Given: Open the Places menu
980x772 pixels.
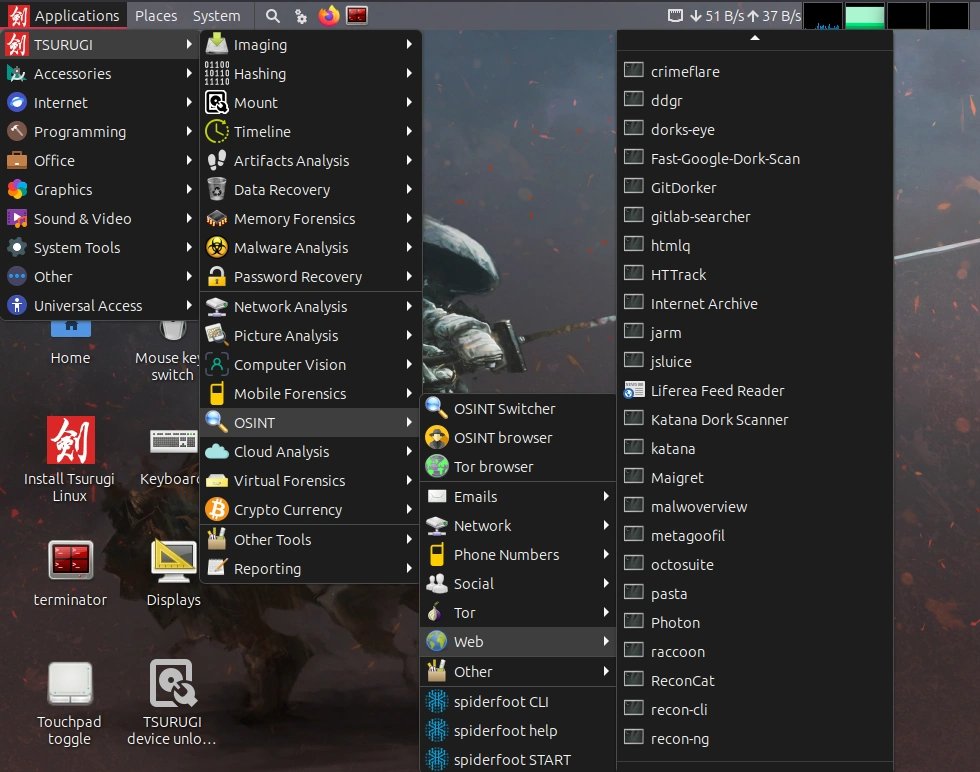Looking at the screenshot, I should tap(156, 15).
